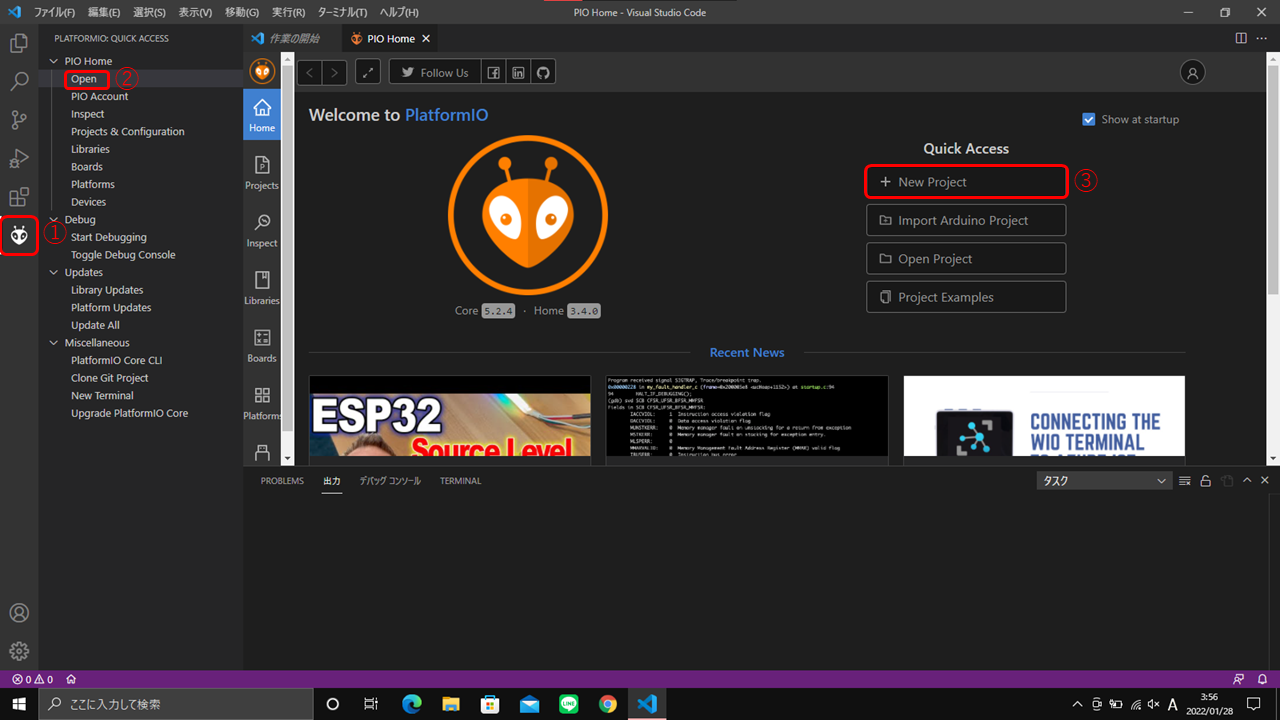
Task: Open the Search view in activity bar
Action: point(19,82)
